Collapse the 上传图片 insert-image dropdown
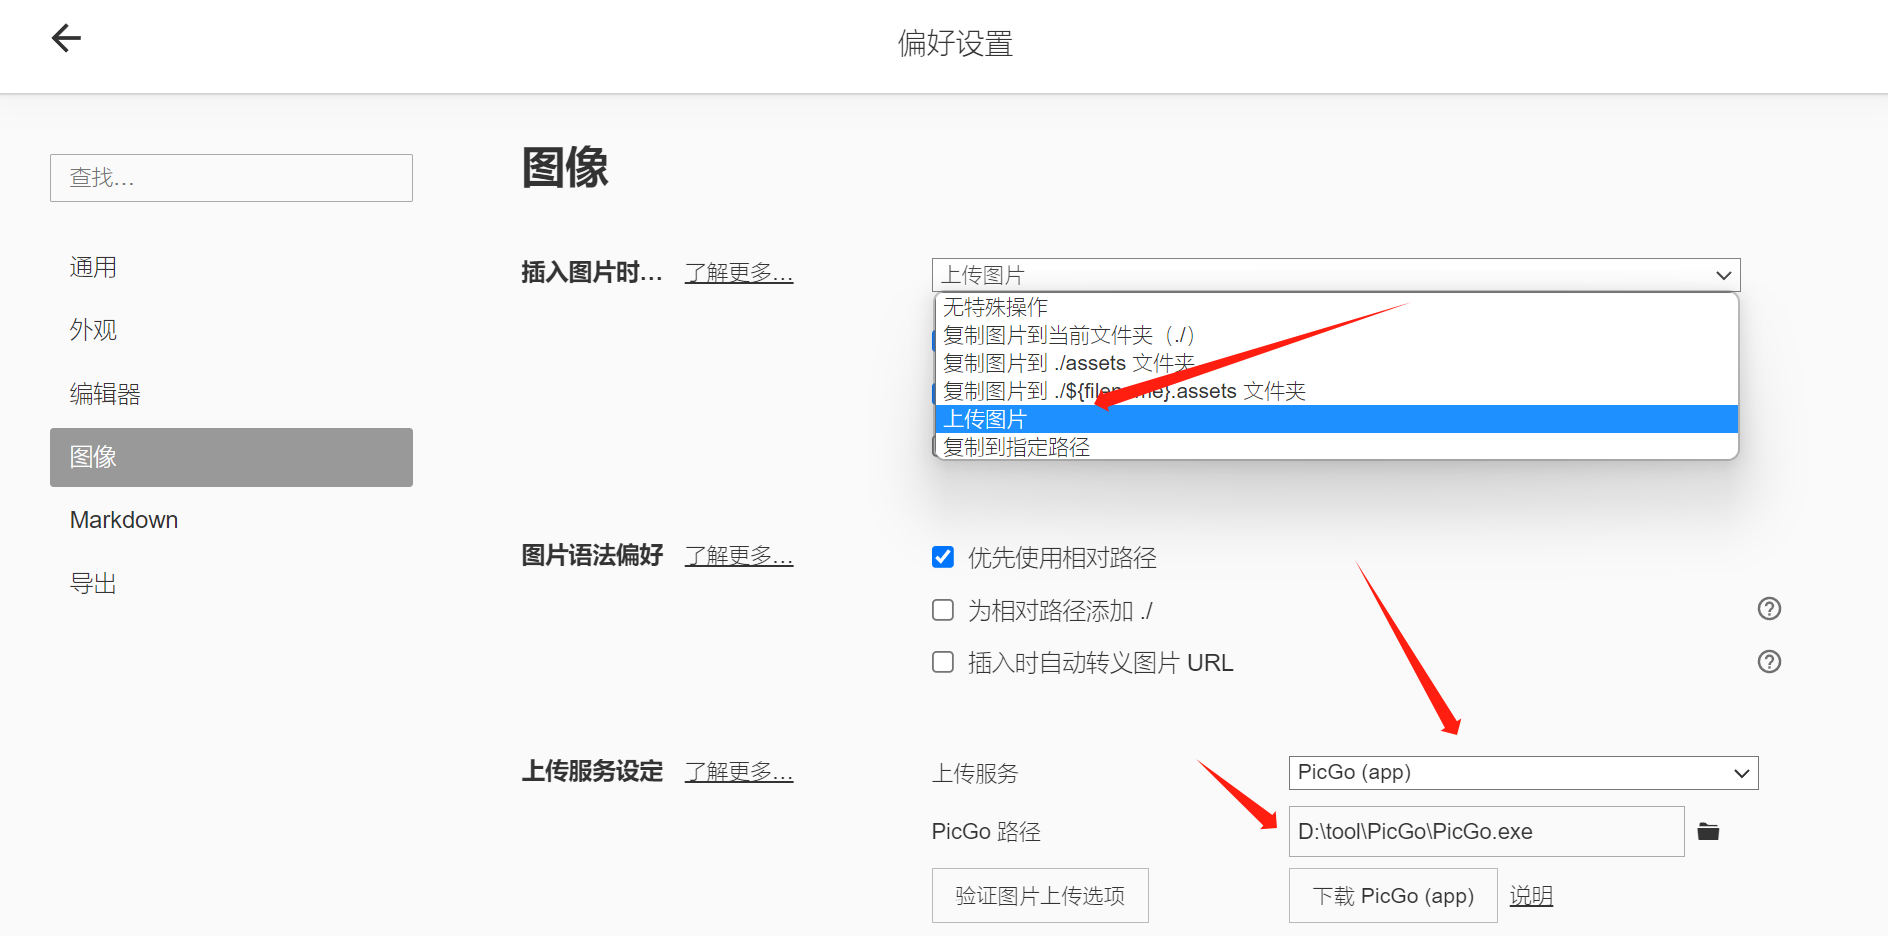 click(1336, 275)
